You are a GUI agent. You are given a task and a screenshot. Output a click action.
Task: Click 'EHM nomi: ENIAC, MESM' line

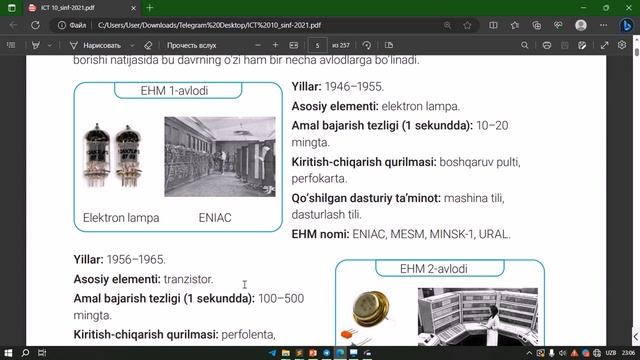click(x=401, y=234)
